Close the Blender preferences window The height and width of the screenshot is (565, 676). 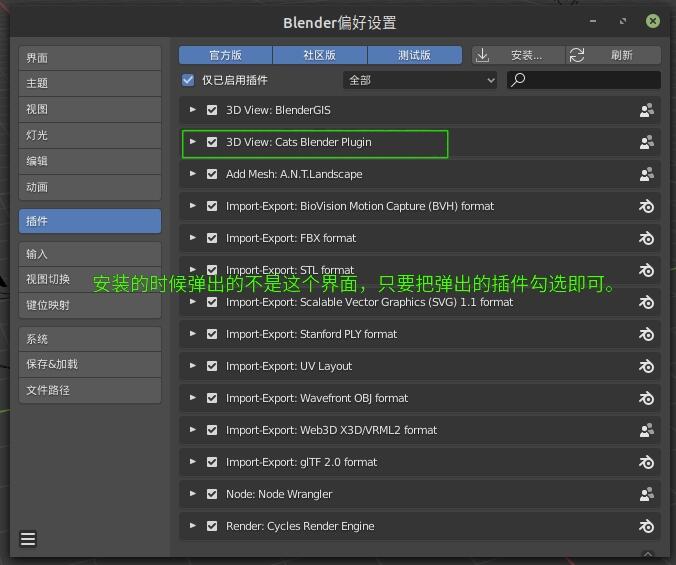coord(653,21)
